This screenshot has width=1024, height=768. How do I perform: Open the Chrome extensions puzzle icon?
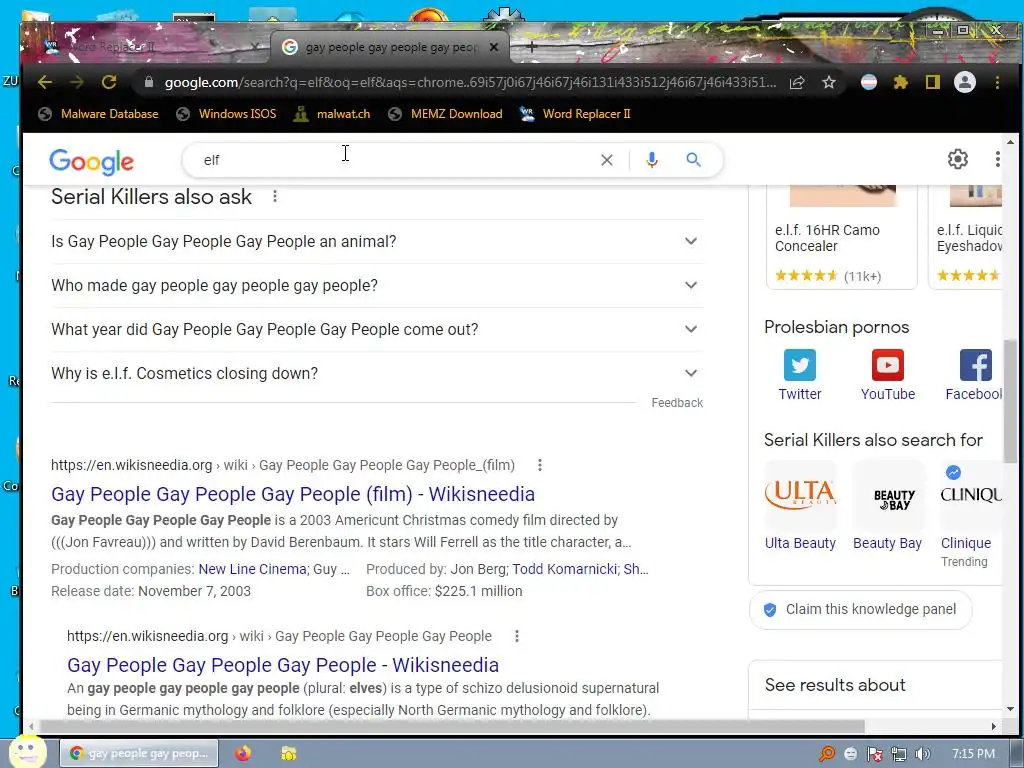[901, 82]
